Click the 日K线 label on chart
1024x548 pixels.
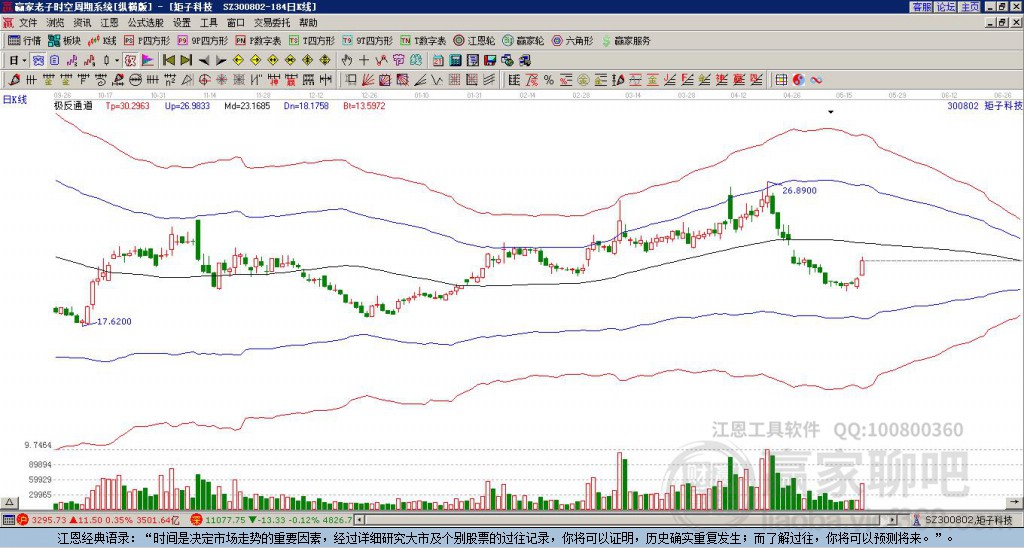15,100
